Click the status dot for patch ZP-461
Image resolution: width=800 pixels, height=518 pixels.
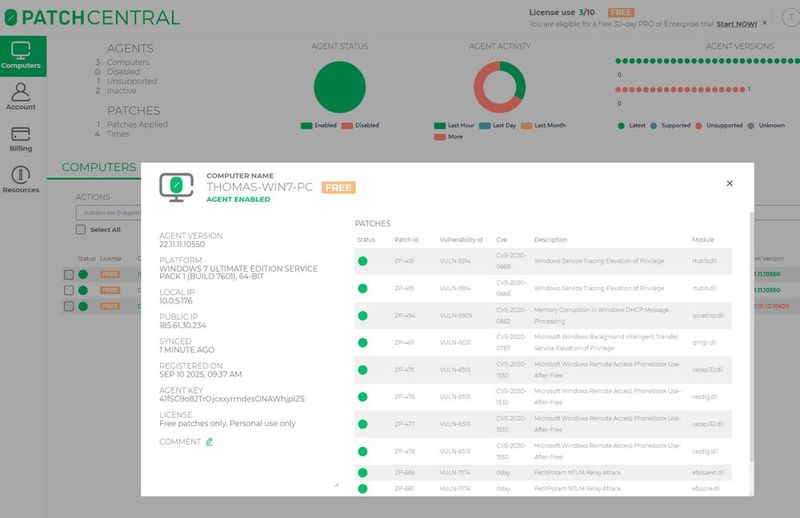[363, 341]
